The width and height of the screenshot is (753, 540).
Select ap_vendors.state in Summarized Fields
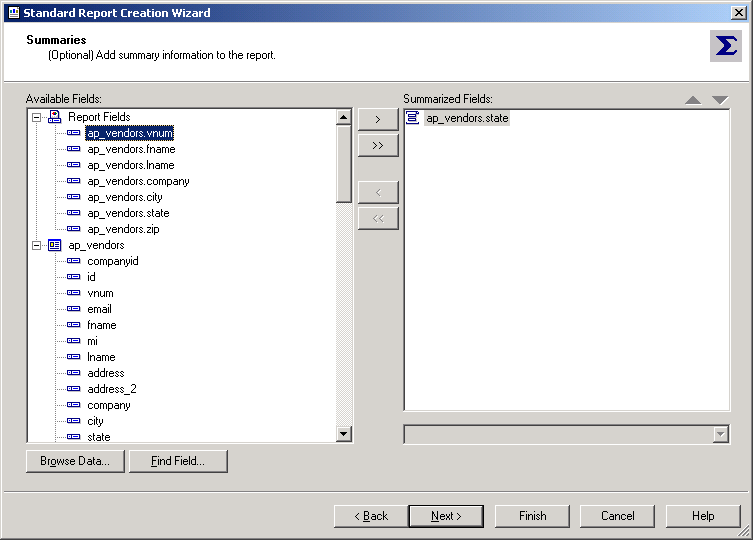(x=467, y=118)
